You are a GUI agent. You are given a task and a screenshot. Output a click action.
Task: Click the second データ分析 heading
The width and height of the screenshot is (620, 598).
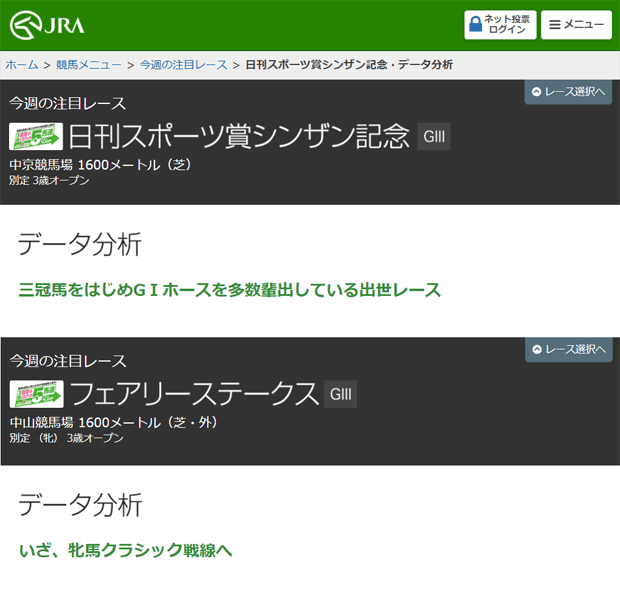pos(80,505)
